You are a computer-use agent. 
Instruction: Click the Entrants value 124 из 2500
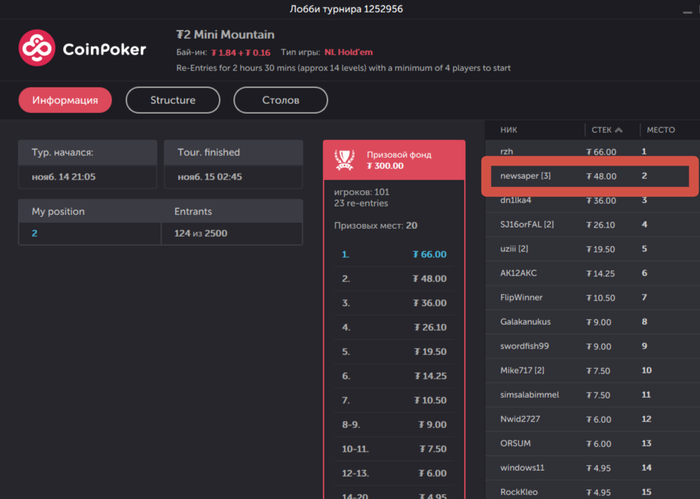click(200, 233)
